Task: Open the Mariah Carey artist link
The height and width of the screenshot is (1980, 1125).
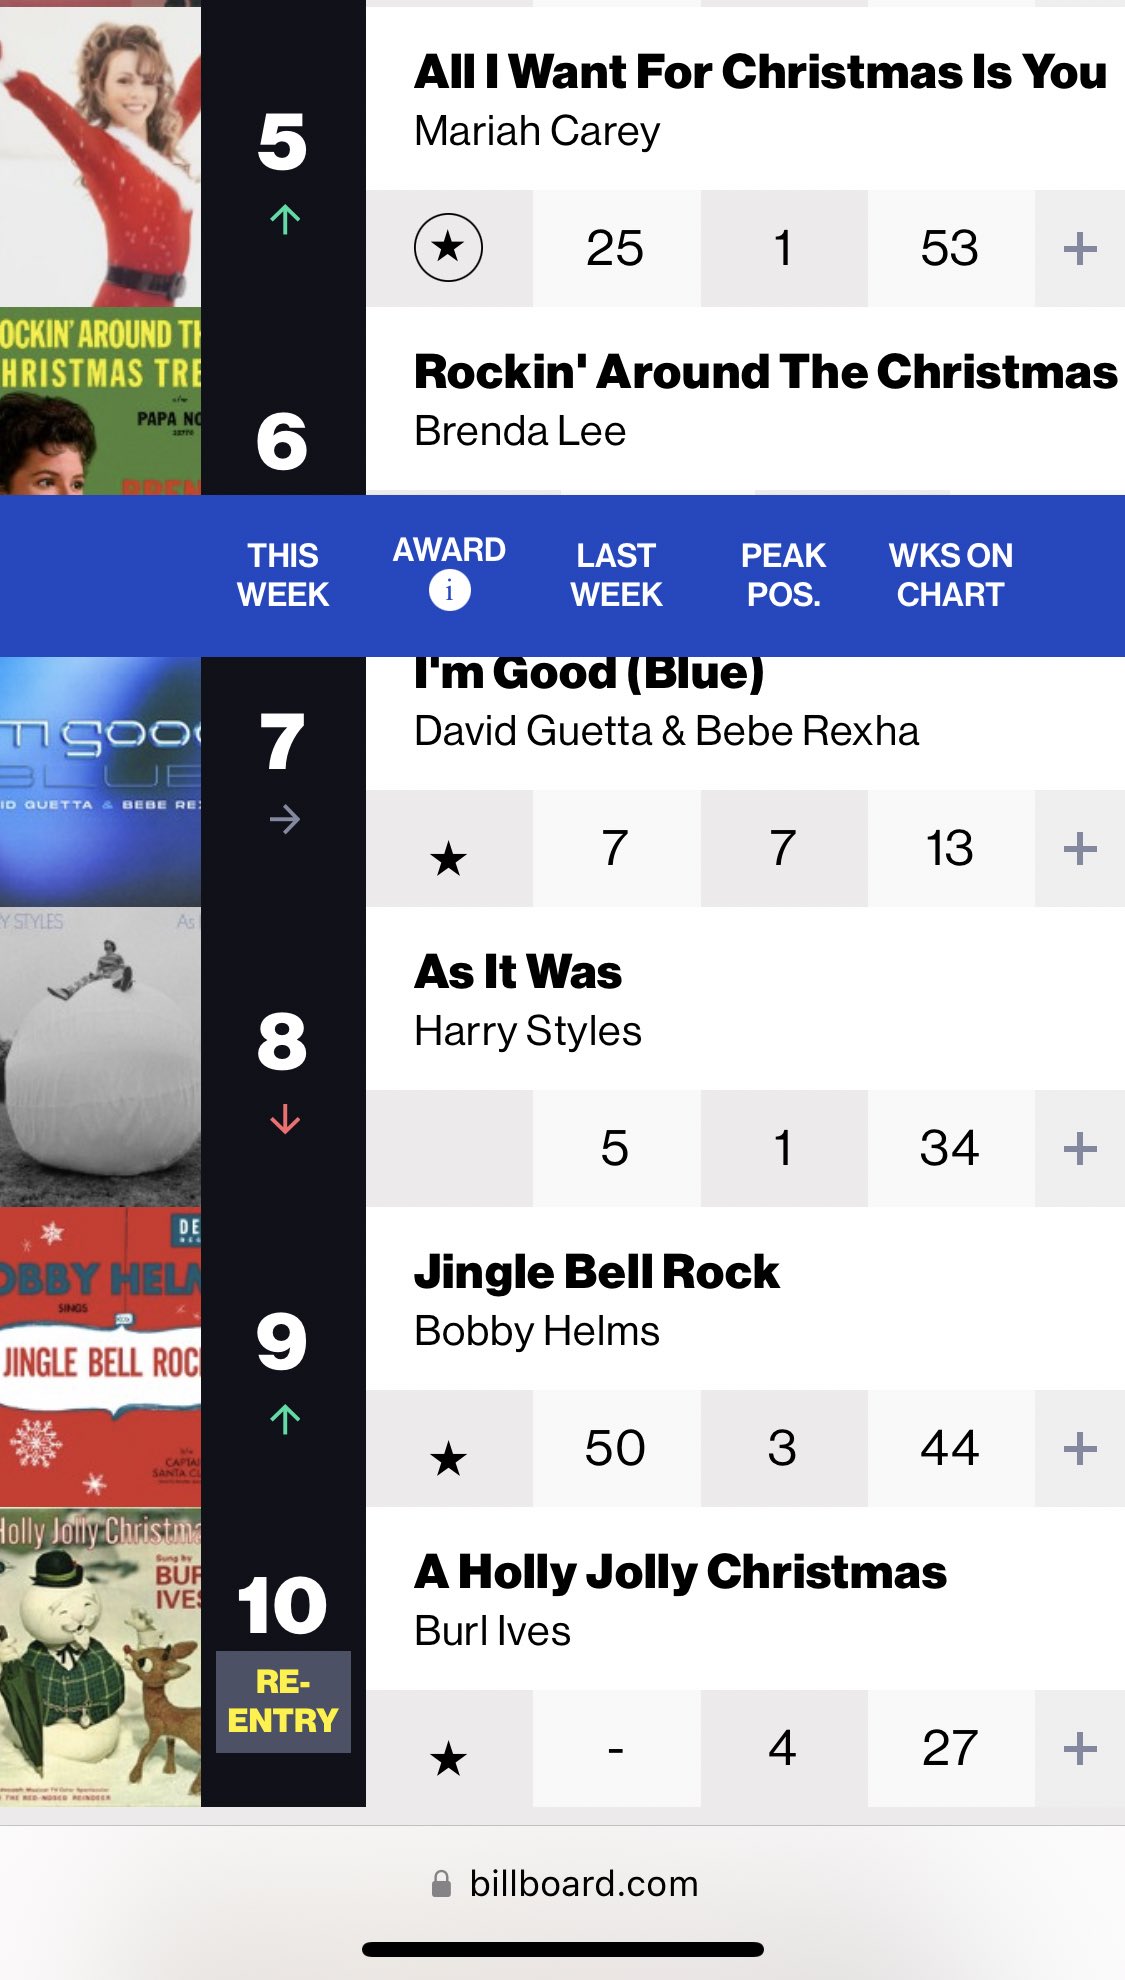Action: (x=537, y=131)
